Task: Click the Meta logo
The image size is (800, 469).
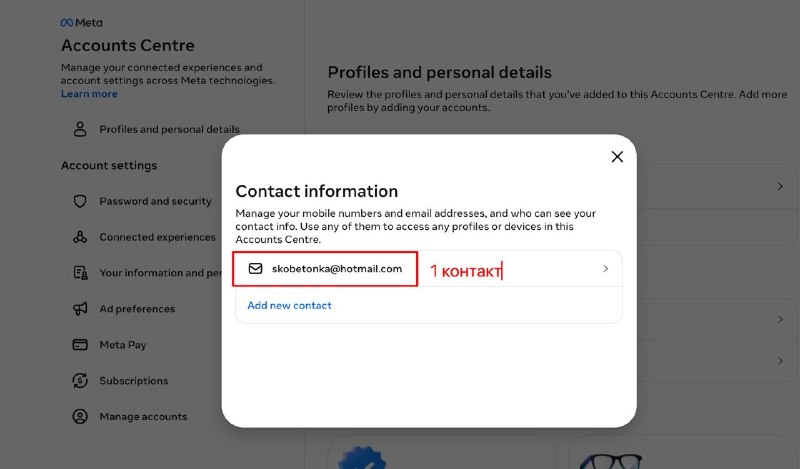Action: tap(82, 23)
